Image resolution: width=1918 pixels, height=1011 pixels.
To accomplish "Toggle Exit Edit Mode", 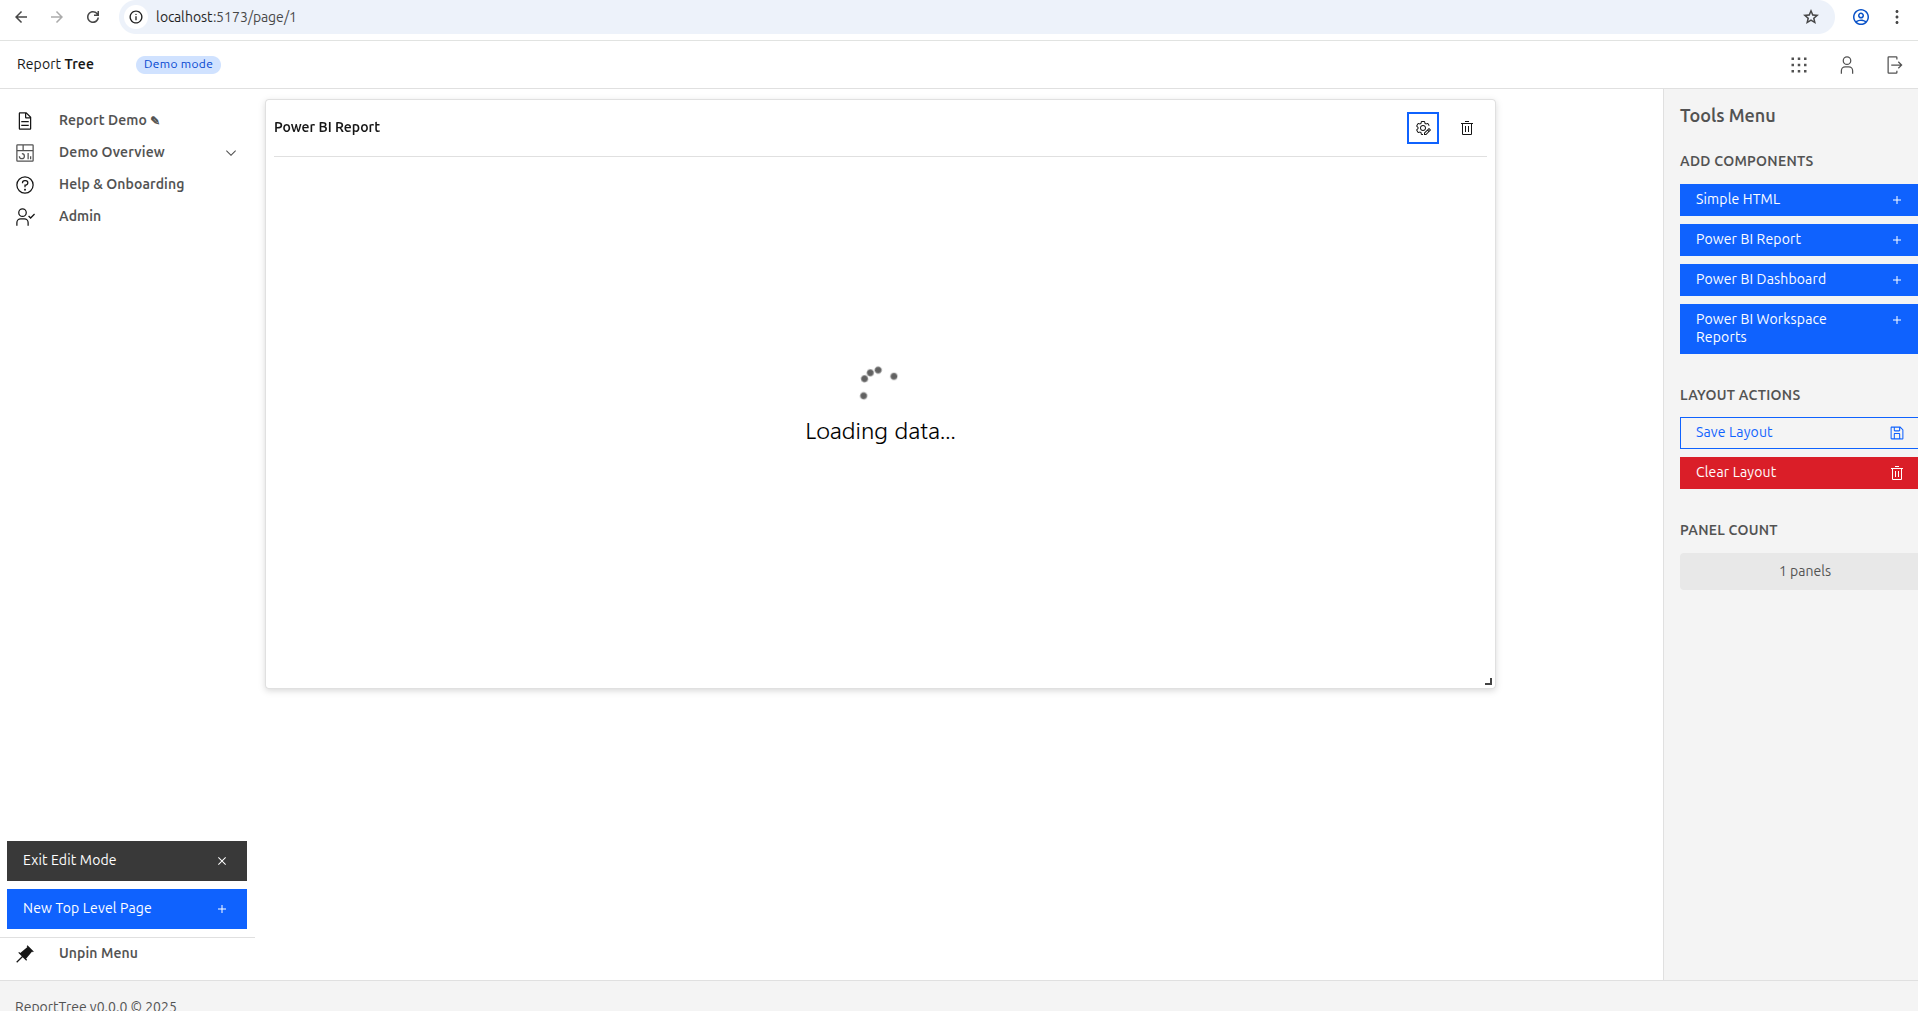I will 70,860.
